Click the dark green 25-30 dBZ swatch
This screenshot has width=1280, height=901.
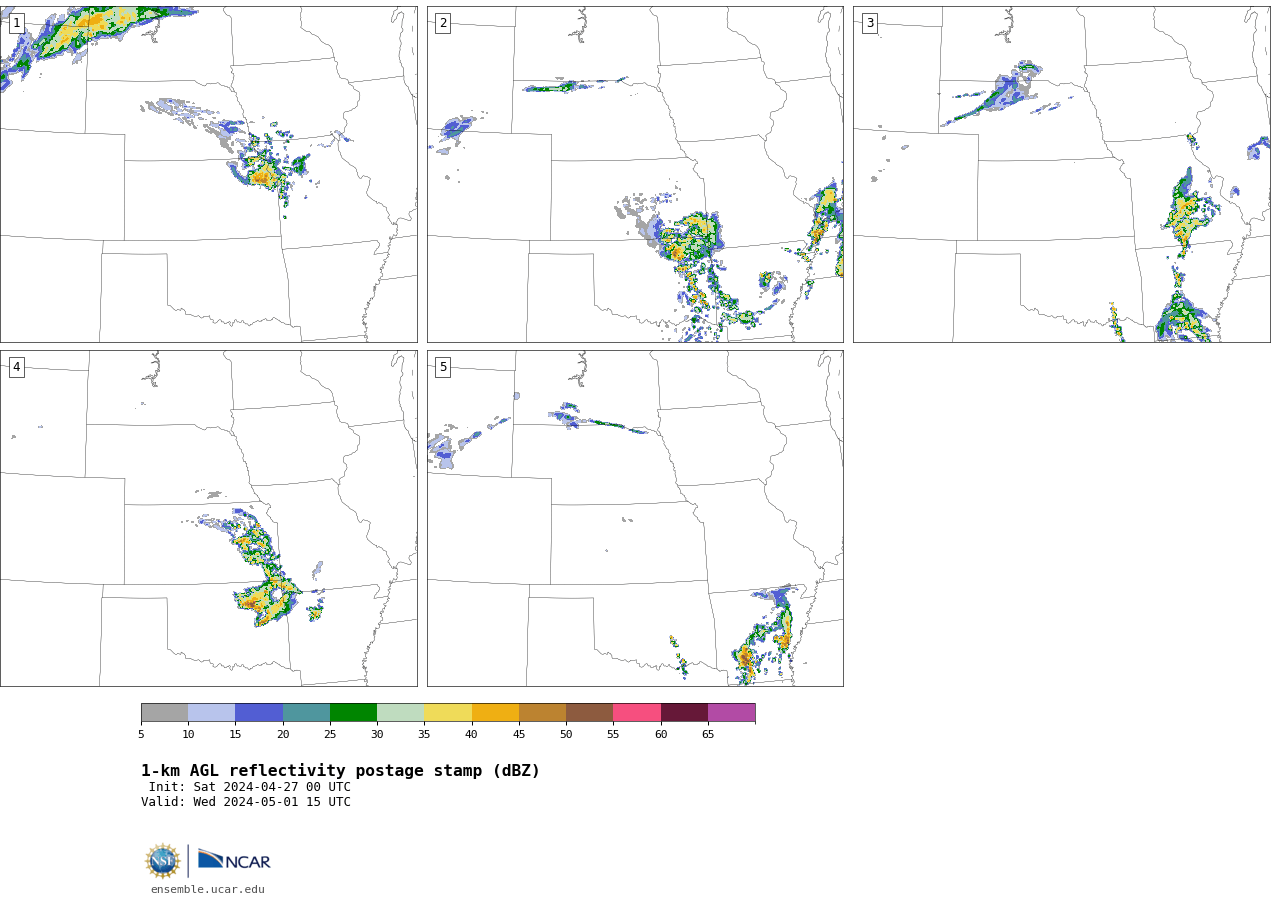coord(353,713)
